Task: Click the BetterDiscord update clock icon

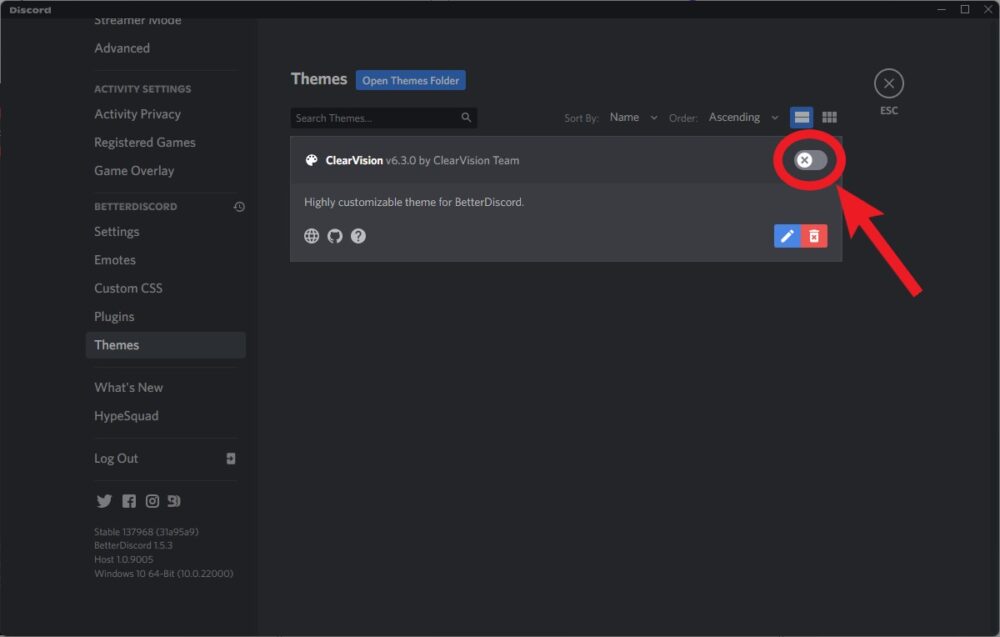Action: [x=239, y=206]
